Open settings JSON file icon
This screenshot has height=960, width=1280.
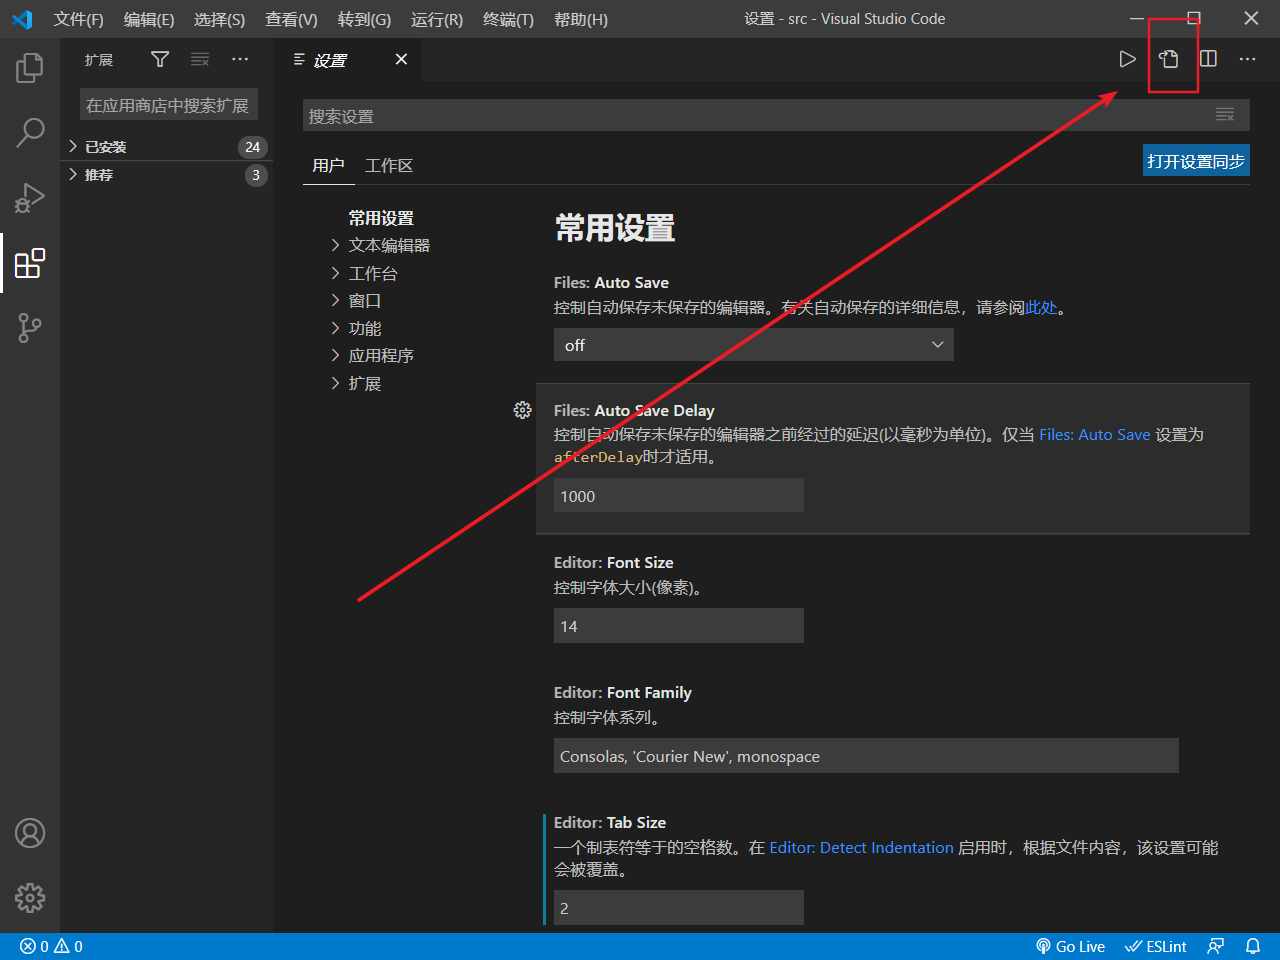coord(1168,59)
